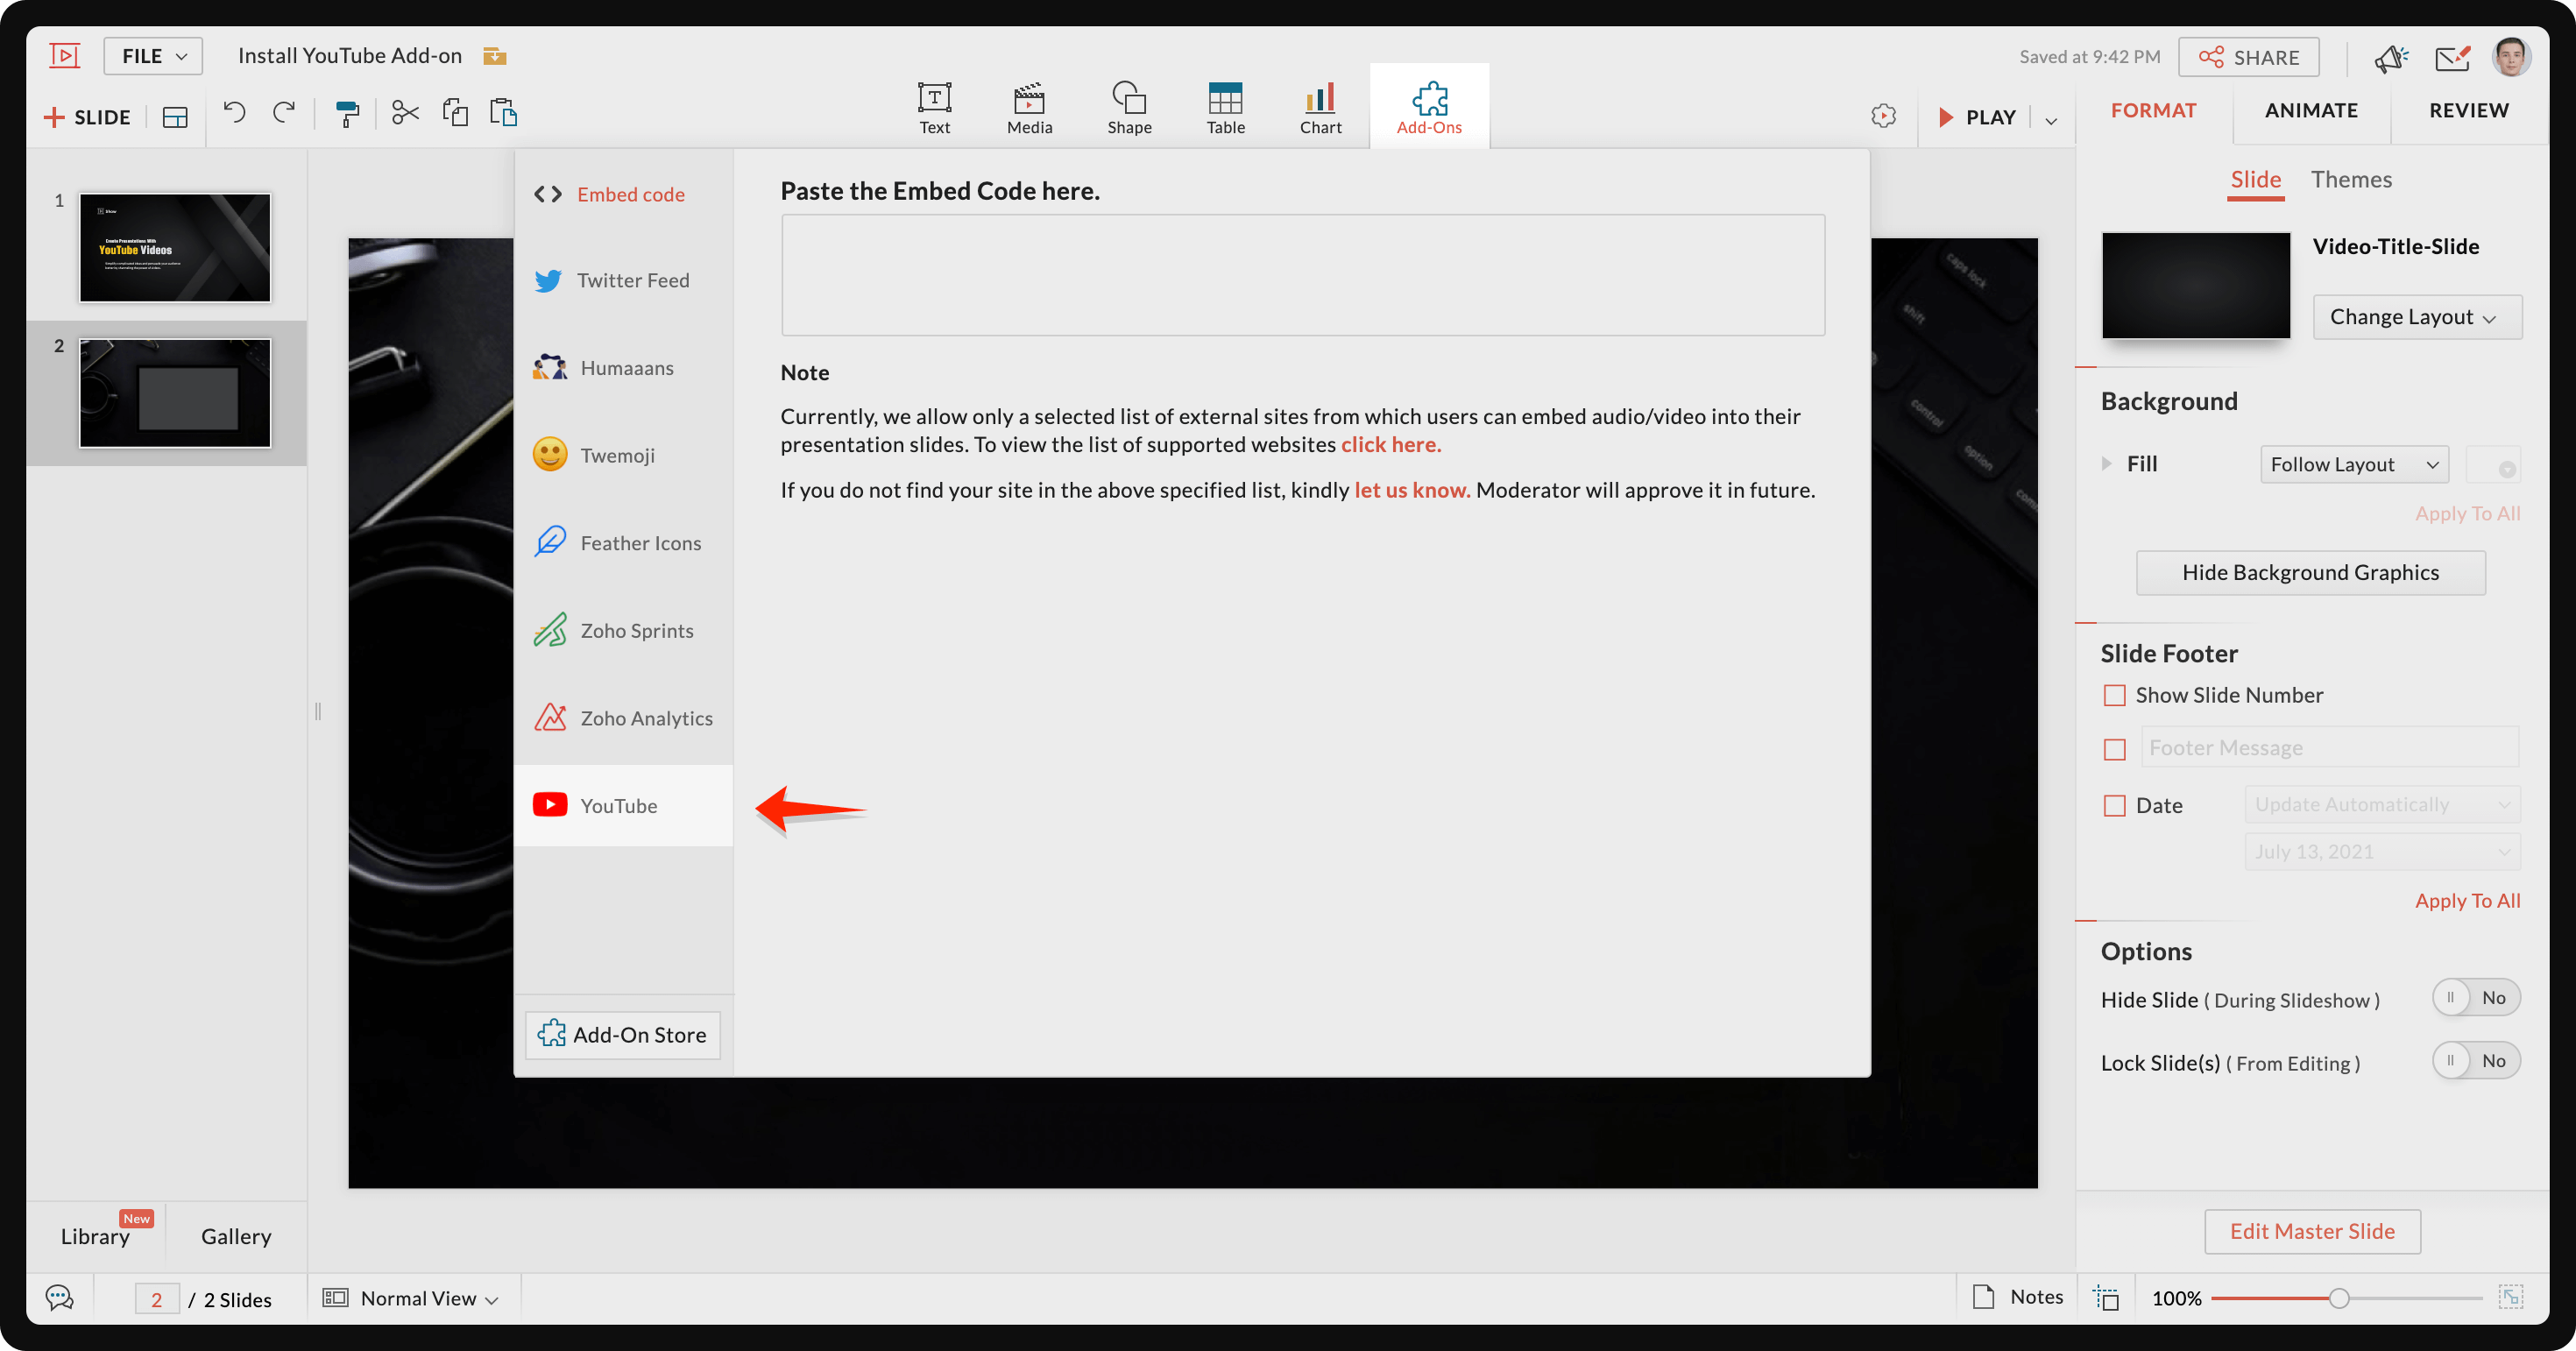This screenshot has width=2576, height=1351.
Task: Click the Slide tab in panel
Action: [2255, 177]
